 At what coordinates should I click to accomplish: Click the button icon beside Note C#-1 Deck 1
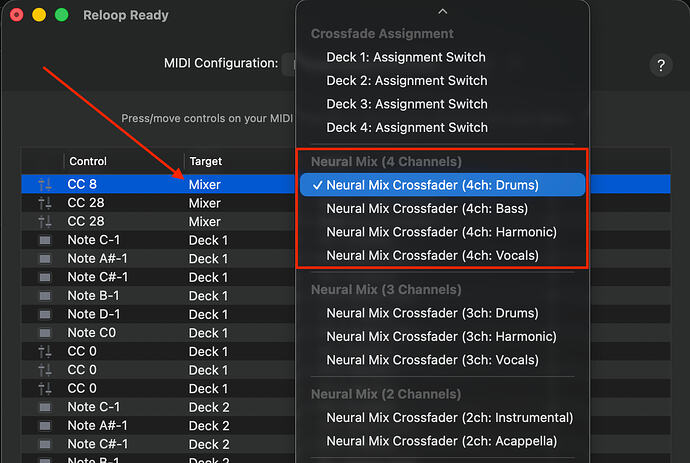coord(44,277)
